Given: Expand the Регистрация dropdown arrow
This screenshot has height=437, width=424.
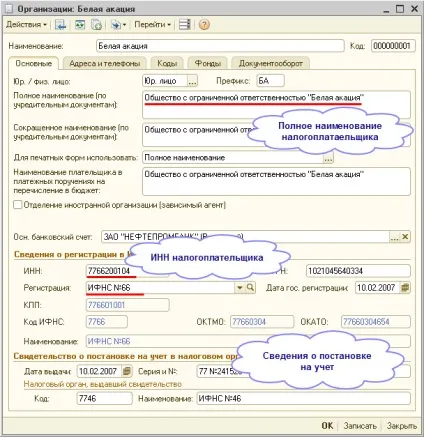Looking at the screenshot, I should tap(240, 287).
